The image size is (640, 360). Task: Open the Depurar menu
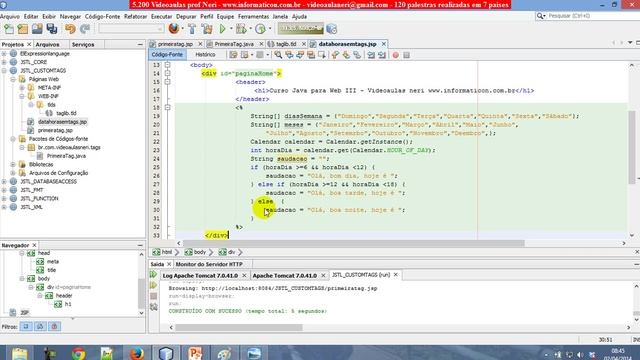[186, 16]
